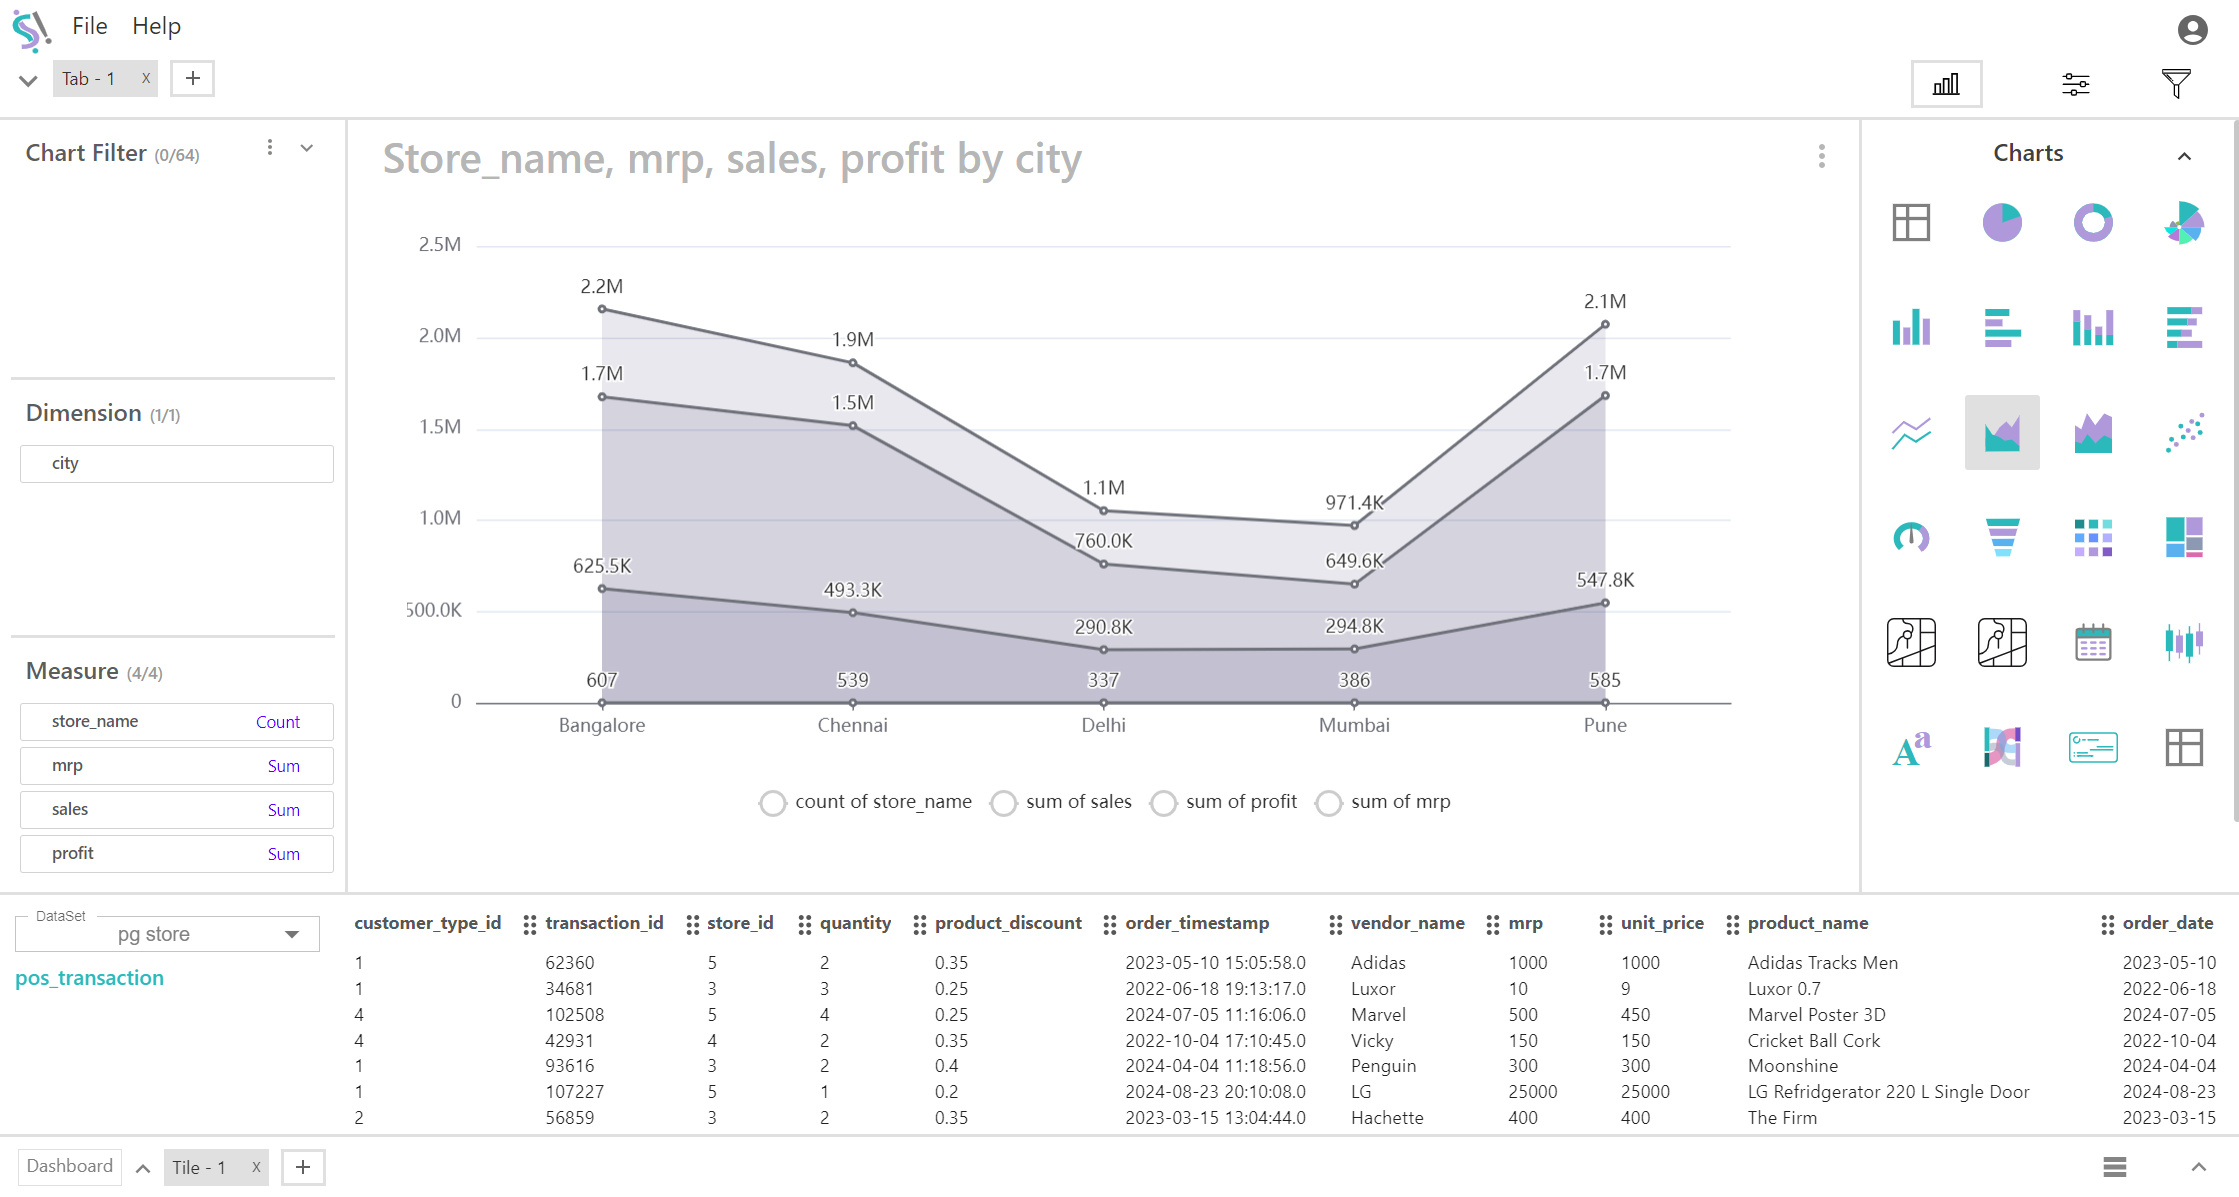Switch to the Tile - 1 tab
Image resolution: width=2239 pixels, height=1197 pixels.
(x=200, y=1167)
